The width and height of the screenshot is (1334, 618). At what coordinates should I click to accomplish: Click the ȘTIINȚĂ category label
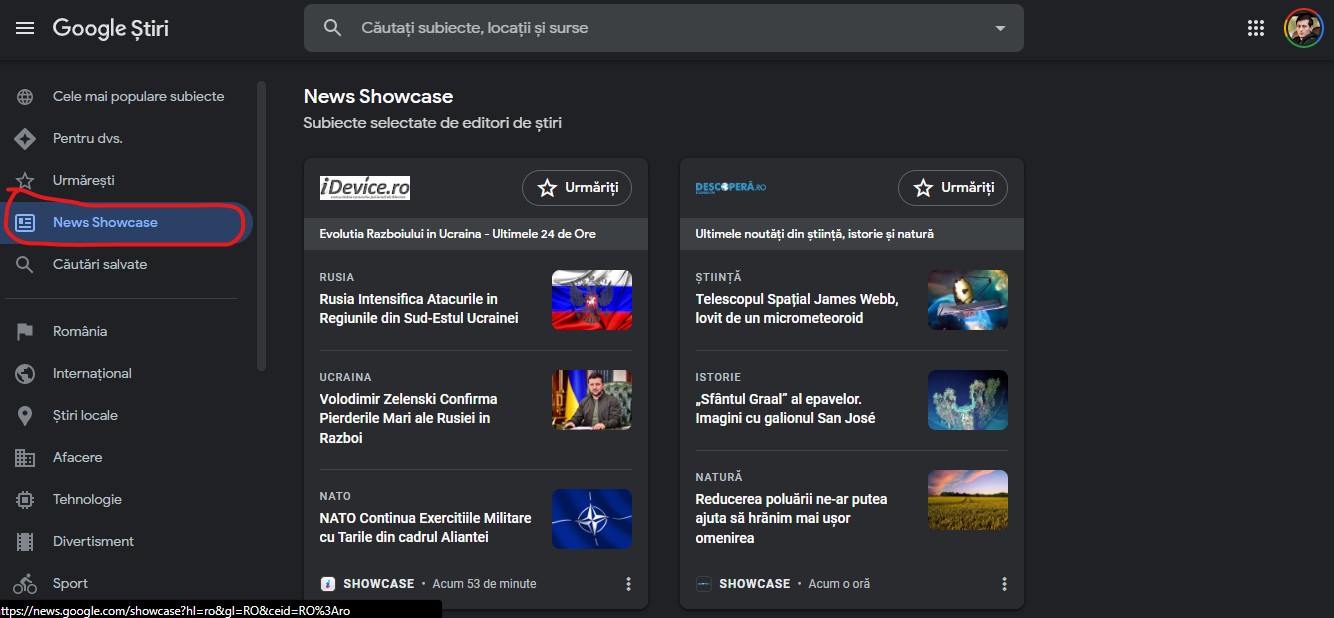[x=719, y=277]
